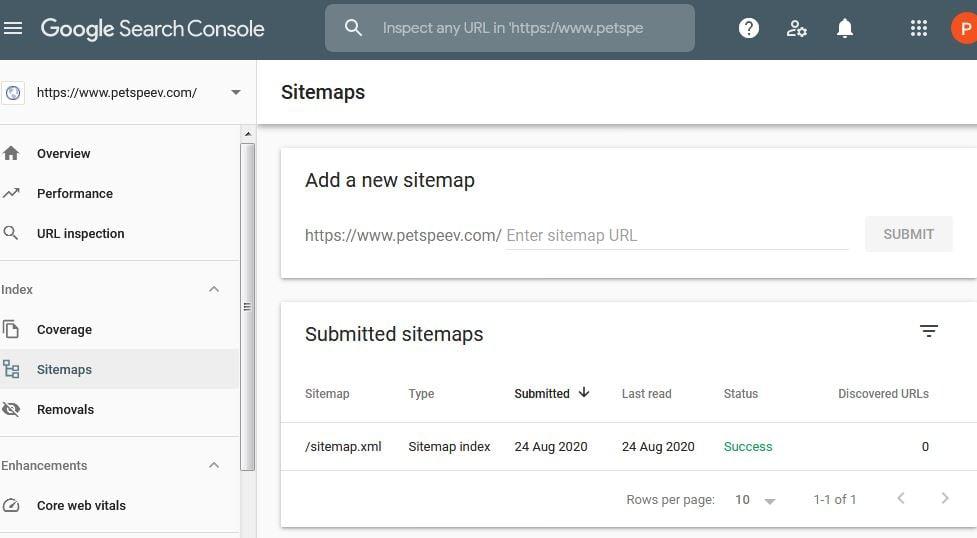Click the Discovered URLs column header
977x538 pixels.
click(x=884, y=394)
